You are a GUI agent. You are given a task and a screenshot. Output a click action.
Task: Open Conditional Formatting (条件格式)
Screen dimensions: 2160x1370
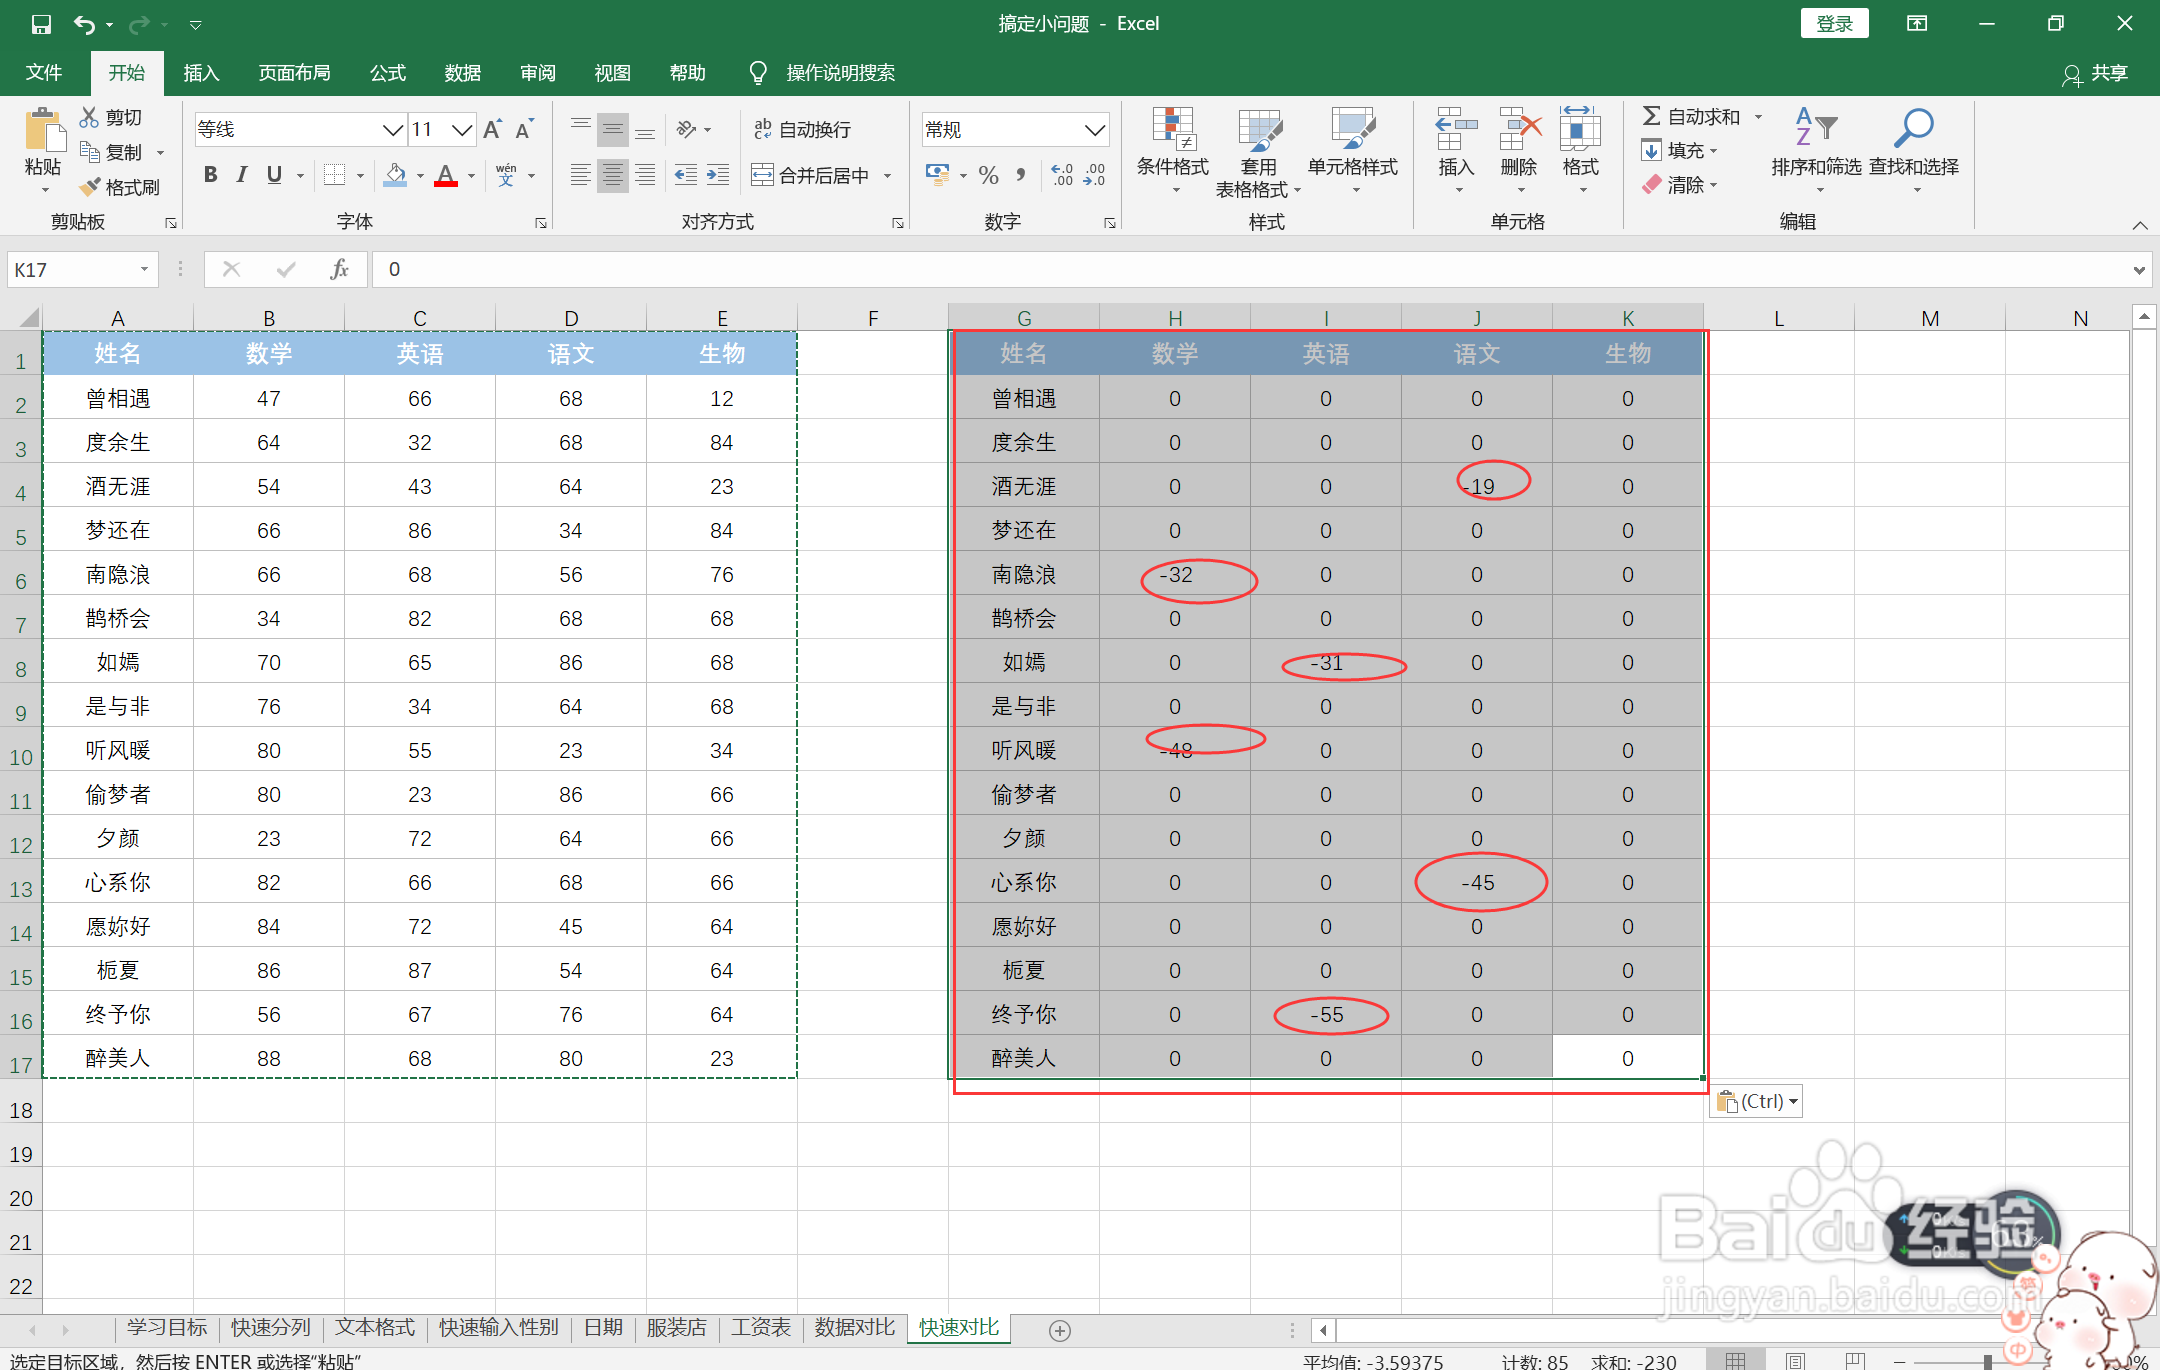pyautogui.click(x=1173, y=152)
